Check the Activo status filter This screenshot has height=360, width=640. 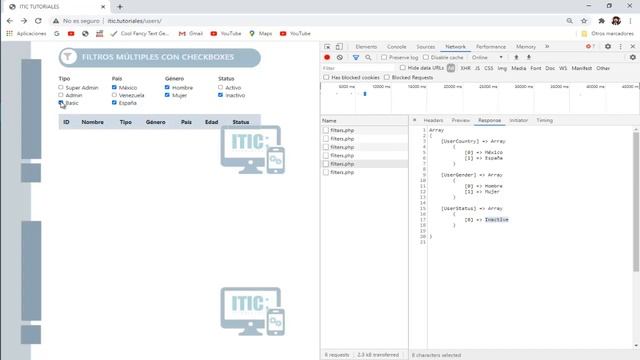click(220, 87)
